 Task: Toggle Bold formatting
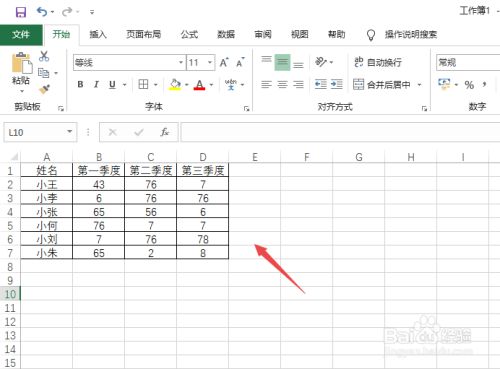80,85
